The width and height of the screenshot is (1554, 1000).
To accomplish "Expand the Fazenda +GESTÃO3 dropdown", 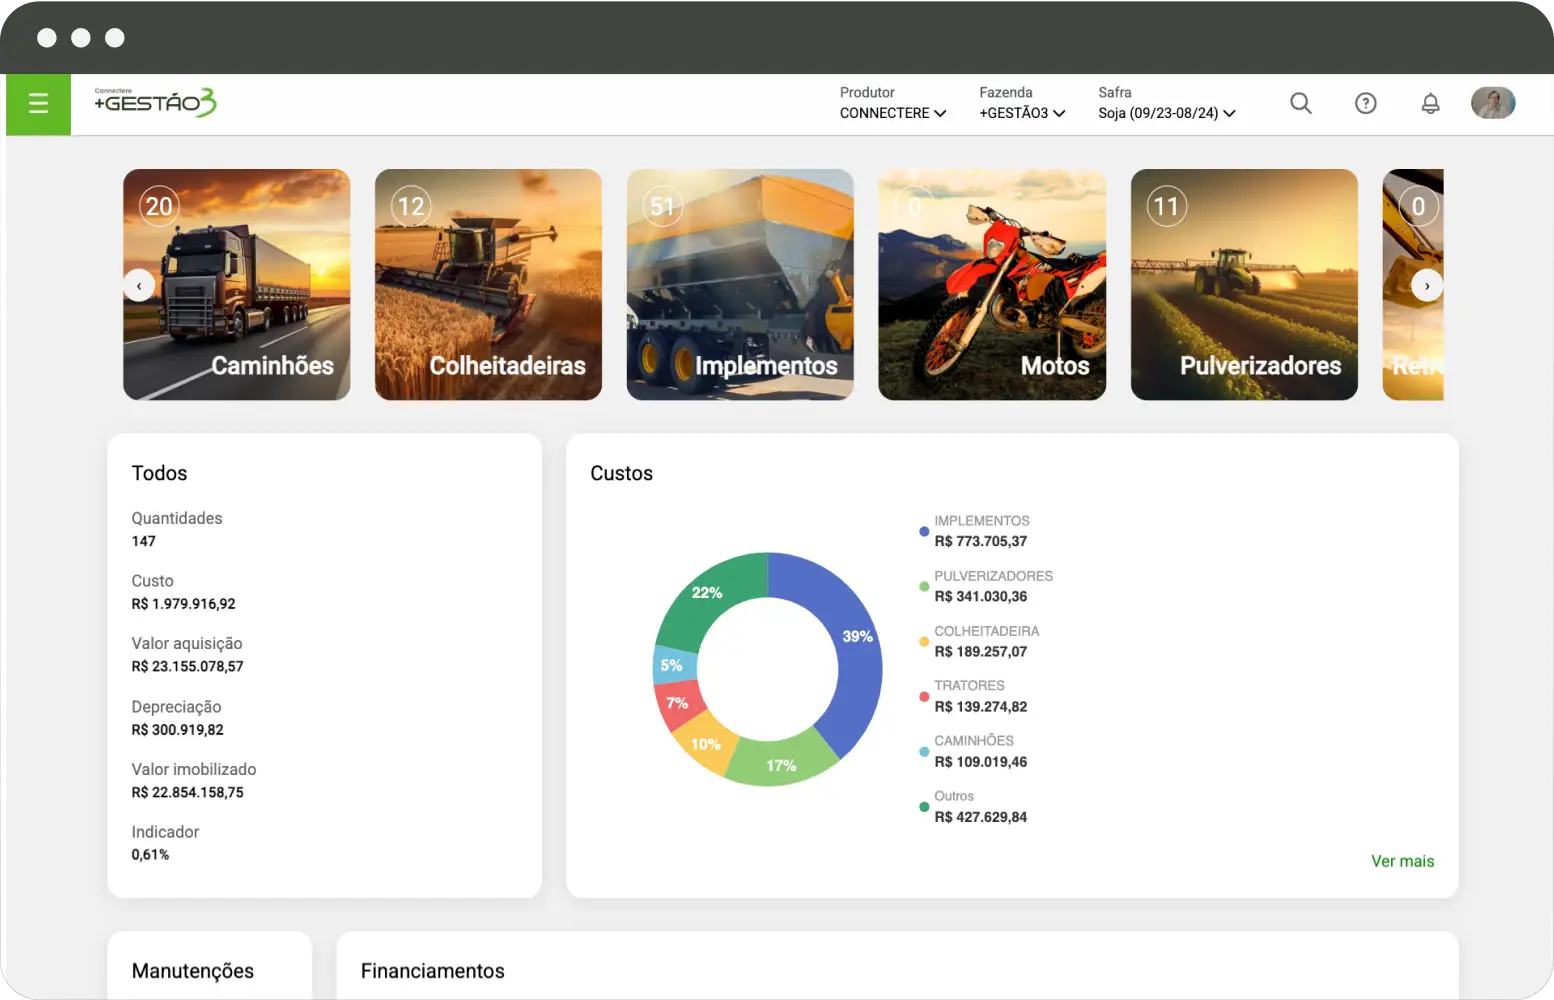I will [x=1021, y=113].
